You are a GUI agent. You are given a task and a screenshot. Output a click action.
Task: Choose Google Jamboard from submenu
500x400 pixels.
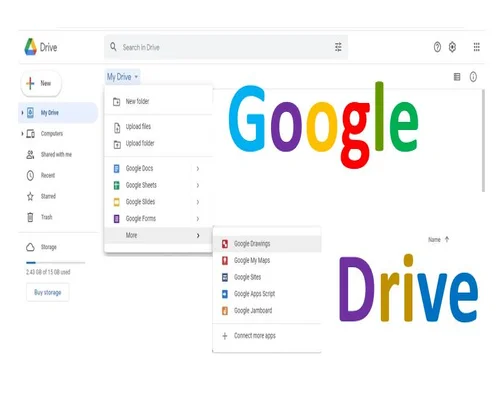coord(267,311)
